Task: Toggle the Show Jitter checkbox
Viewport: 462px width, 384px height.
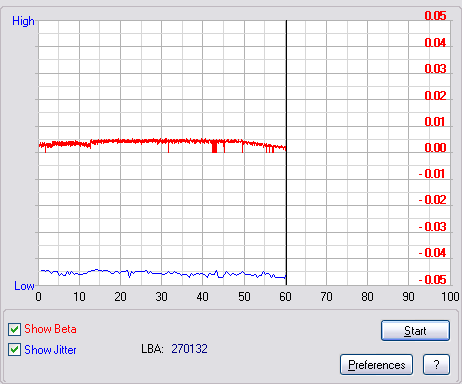Action: tap(14, 350)
